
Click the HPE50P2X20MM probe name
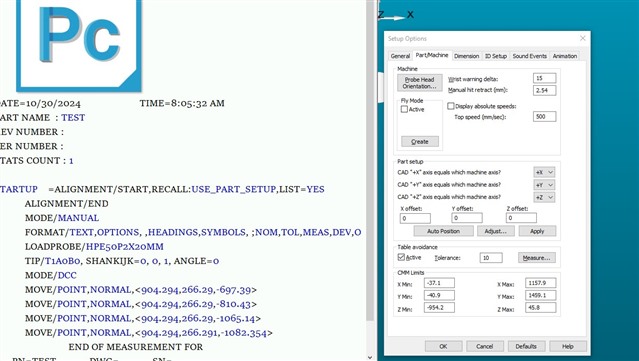[x=125, y=247]
